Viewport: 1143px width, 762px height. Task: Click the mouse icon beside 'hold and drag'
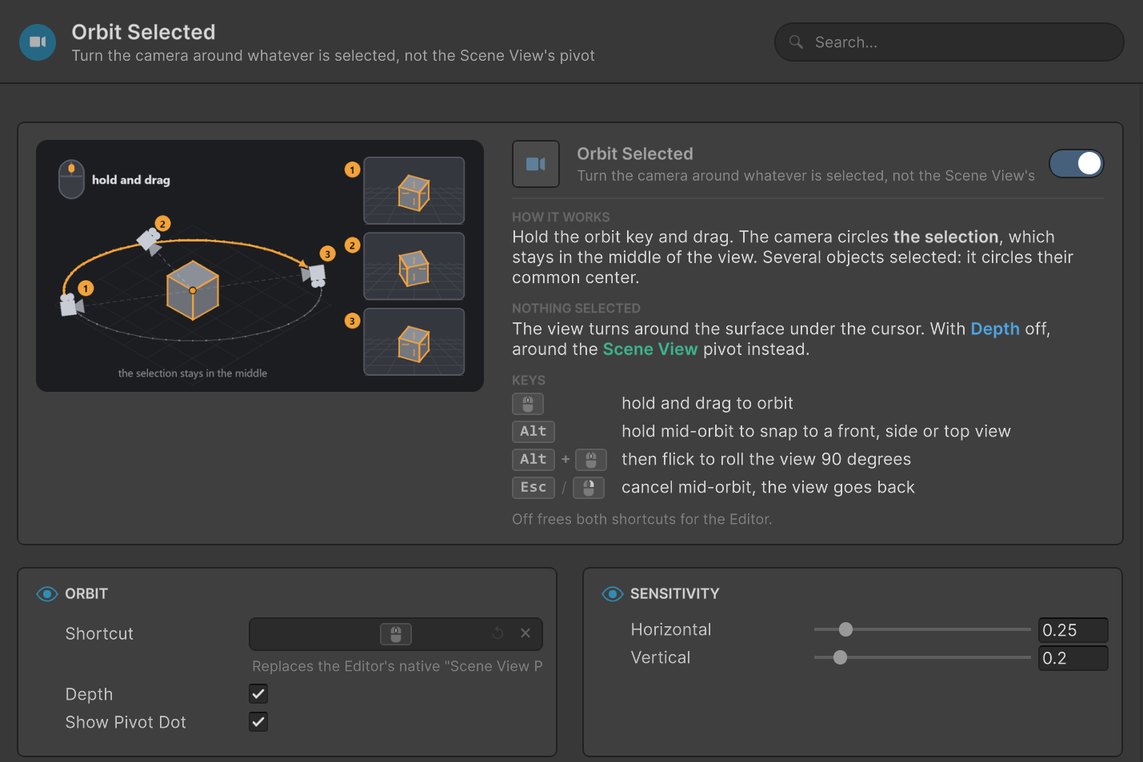point(71,179)
